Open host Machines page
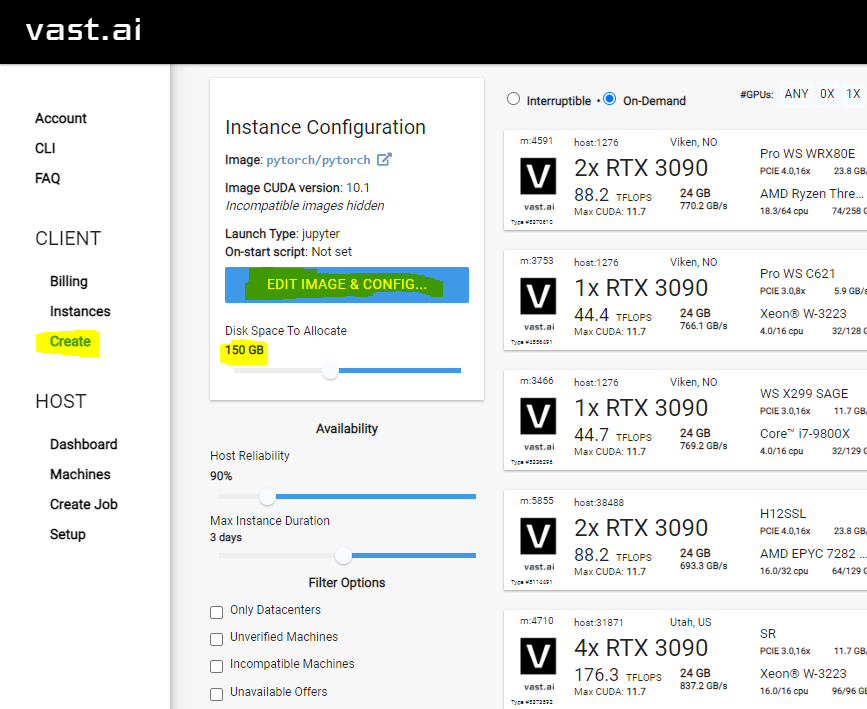Screen dimensions: 867x709 (80, 474)
